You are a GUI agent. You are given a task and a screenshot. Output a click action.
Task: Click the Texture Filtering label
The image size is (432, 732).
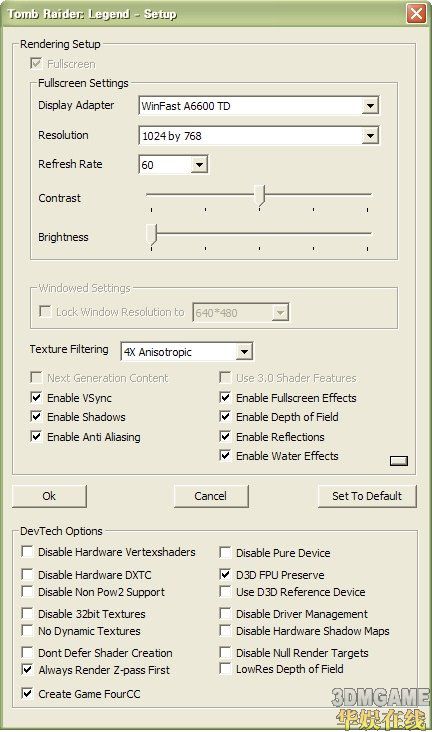click(69, 349)
